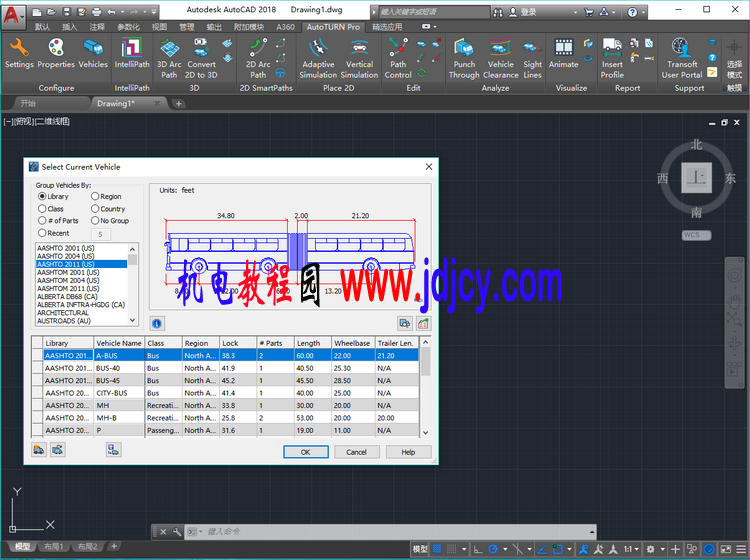Select AUSTROADS (AU) library

tap(64, 321)
